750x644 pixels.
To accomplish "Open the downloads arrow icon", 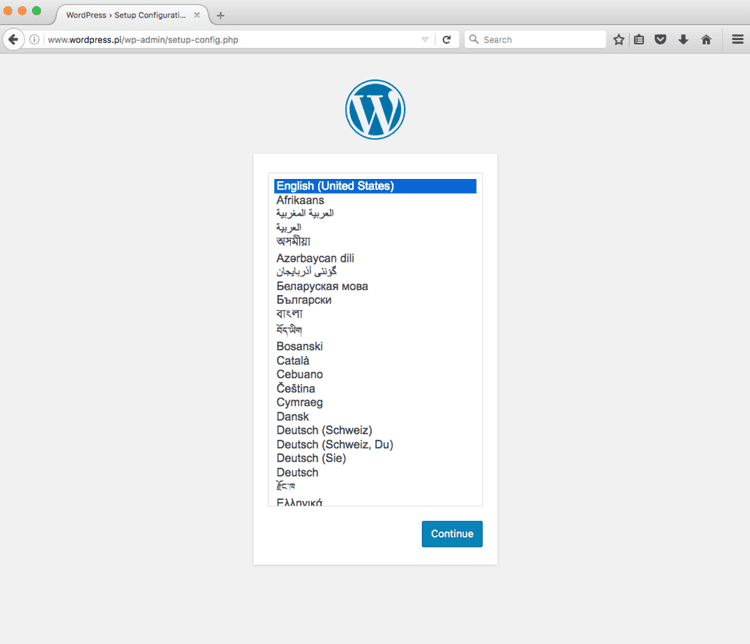I will [x=683, y=40].
